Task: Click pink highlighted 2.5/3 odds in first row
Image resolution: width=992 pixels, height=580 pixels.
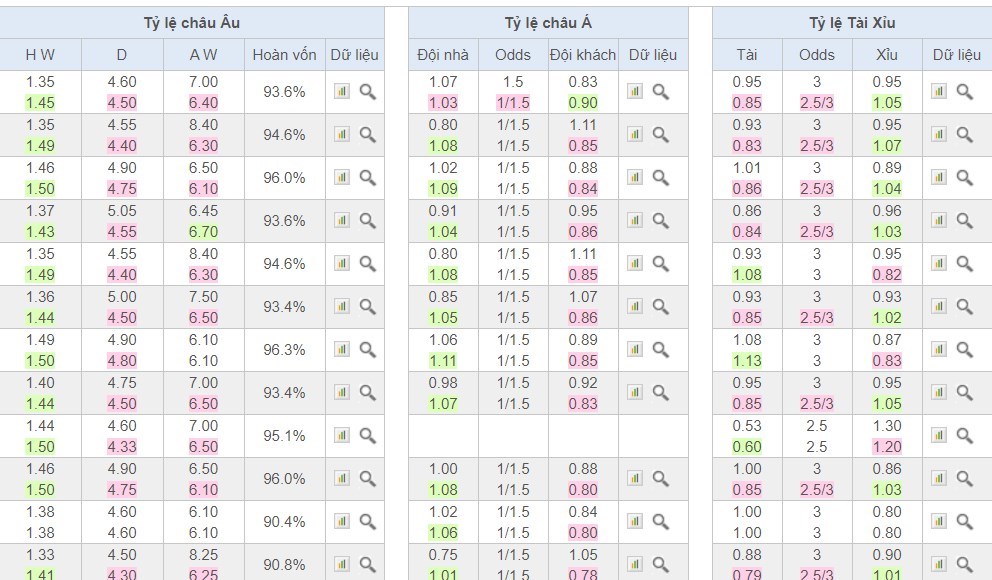Action: pos(817,102)
